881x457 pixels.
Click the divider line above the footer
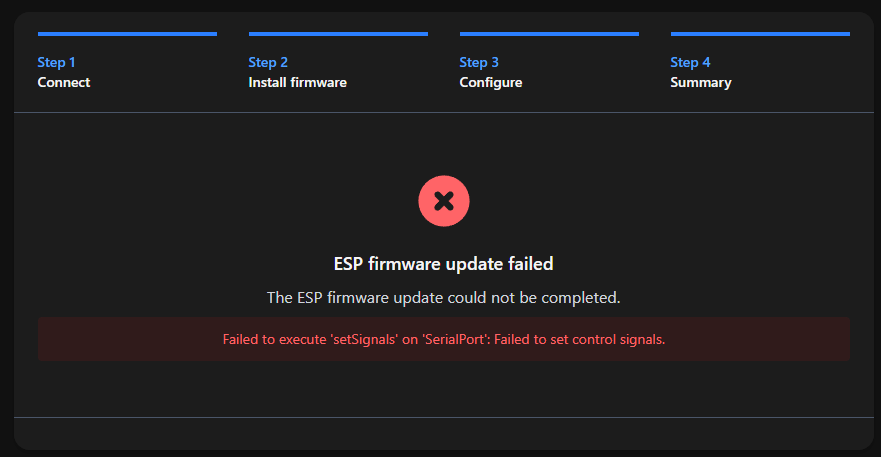click(x=443, y=417)
